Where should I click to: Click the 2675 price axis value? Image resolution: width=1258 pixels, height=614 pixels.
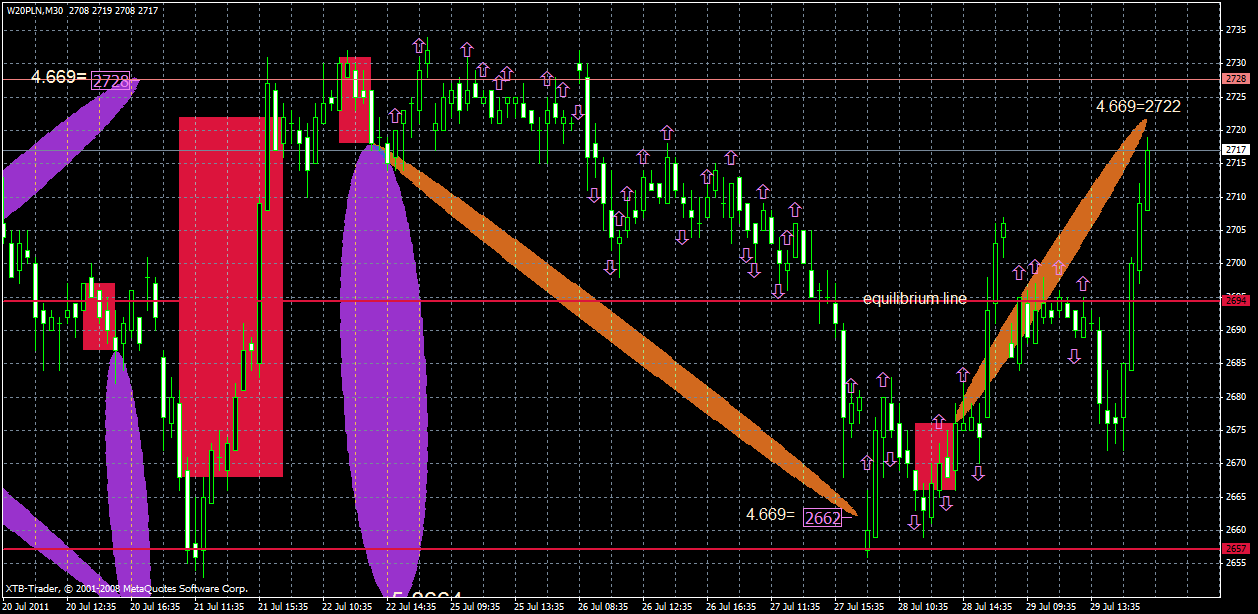1235,429
